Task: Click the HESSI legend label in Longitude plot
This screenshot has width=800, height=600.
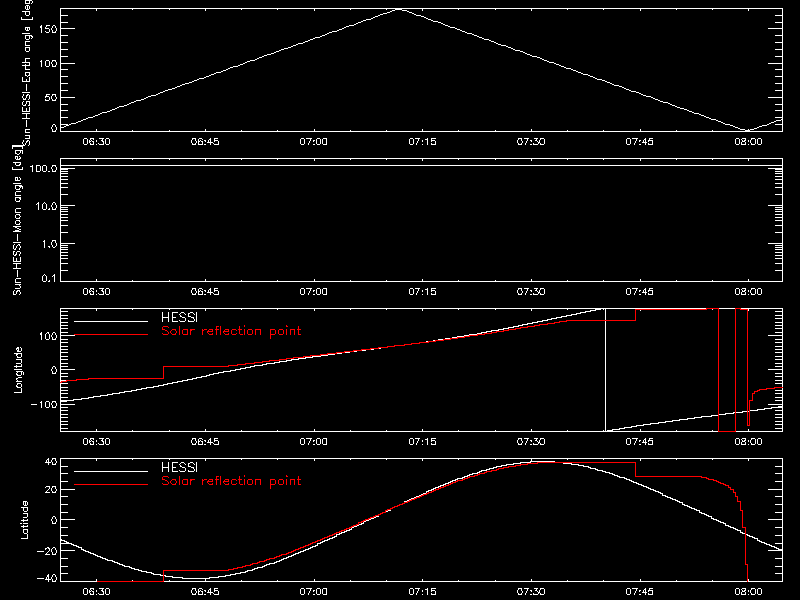Action: point(179,317)
